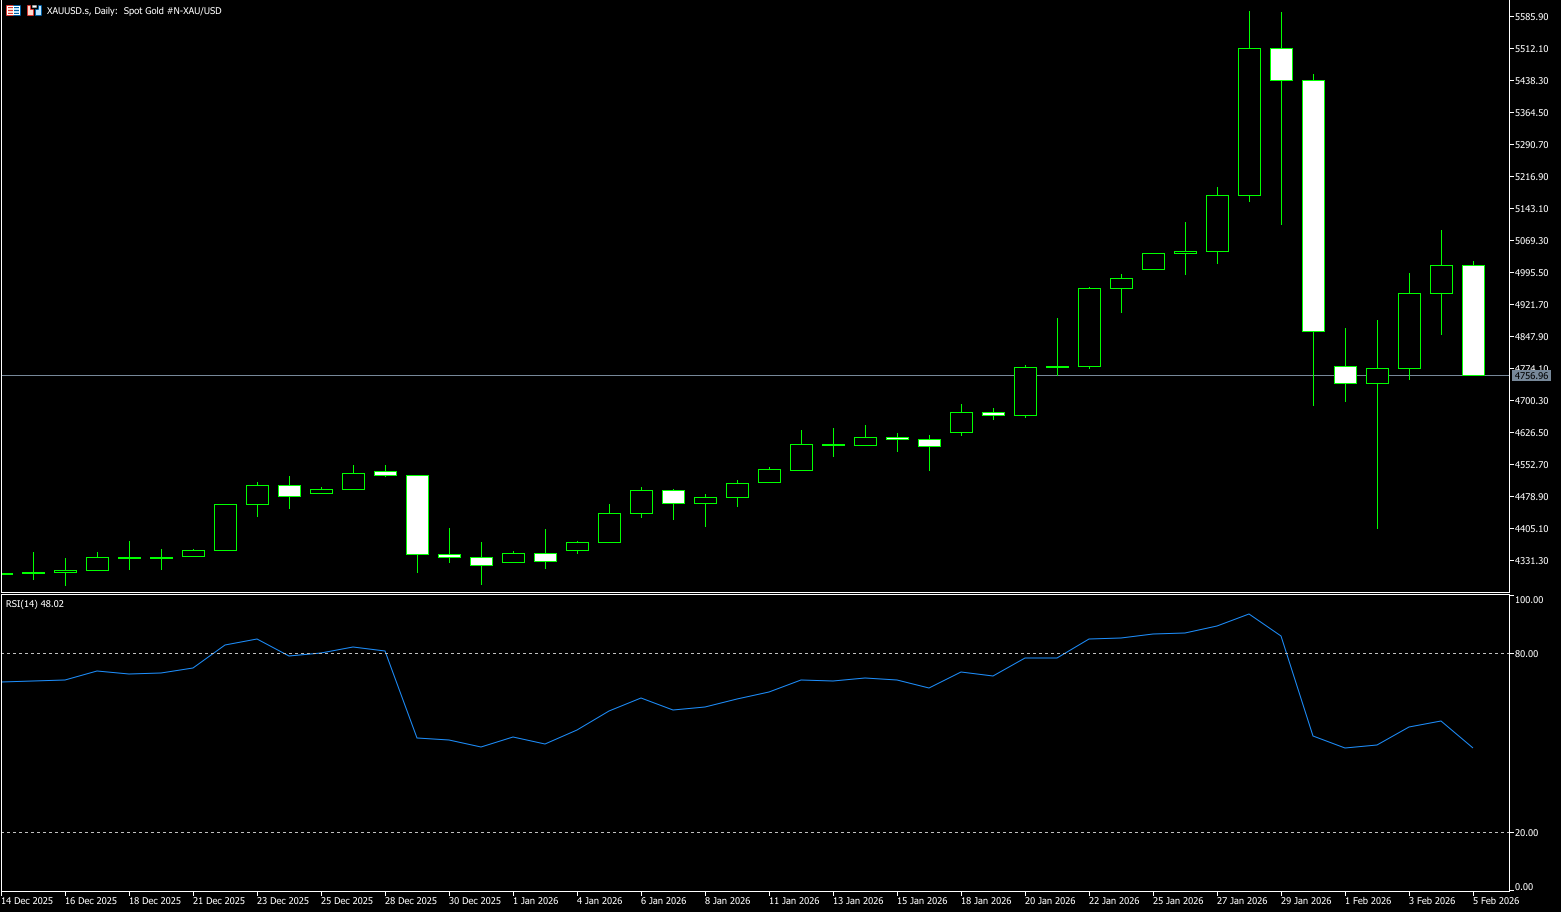Click the 4331.30 label on price scale
This screenshot has width=1561, height=912.
pos(1531,561)
